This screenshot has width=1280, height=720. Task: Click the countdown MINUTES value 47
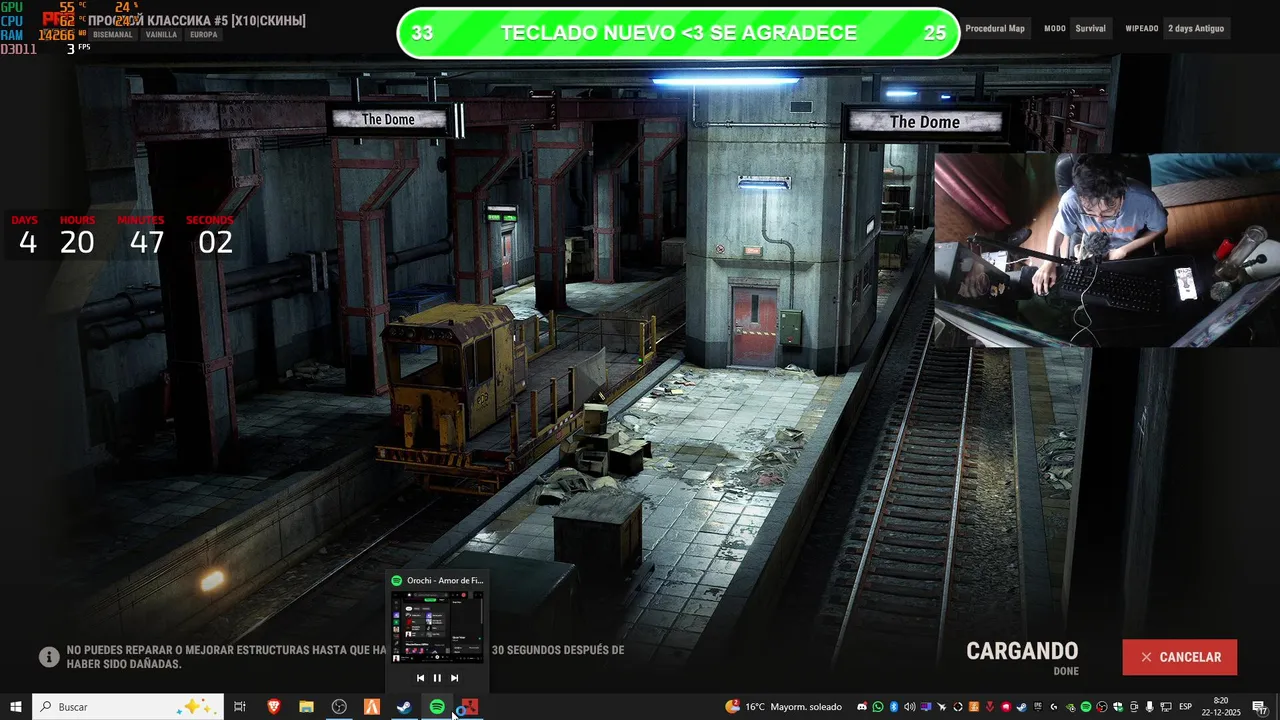[147, 242]
